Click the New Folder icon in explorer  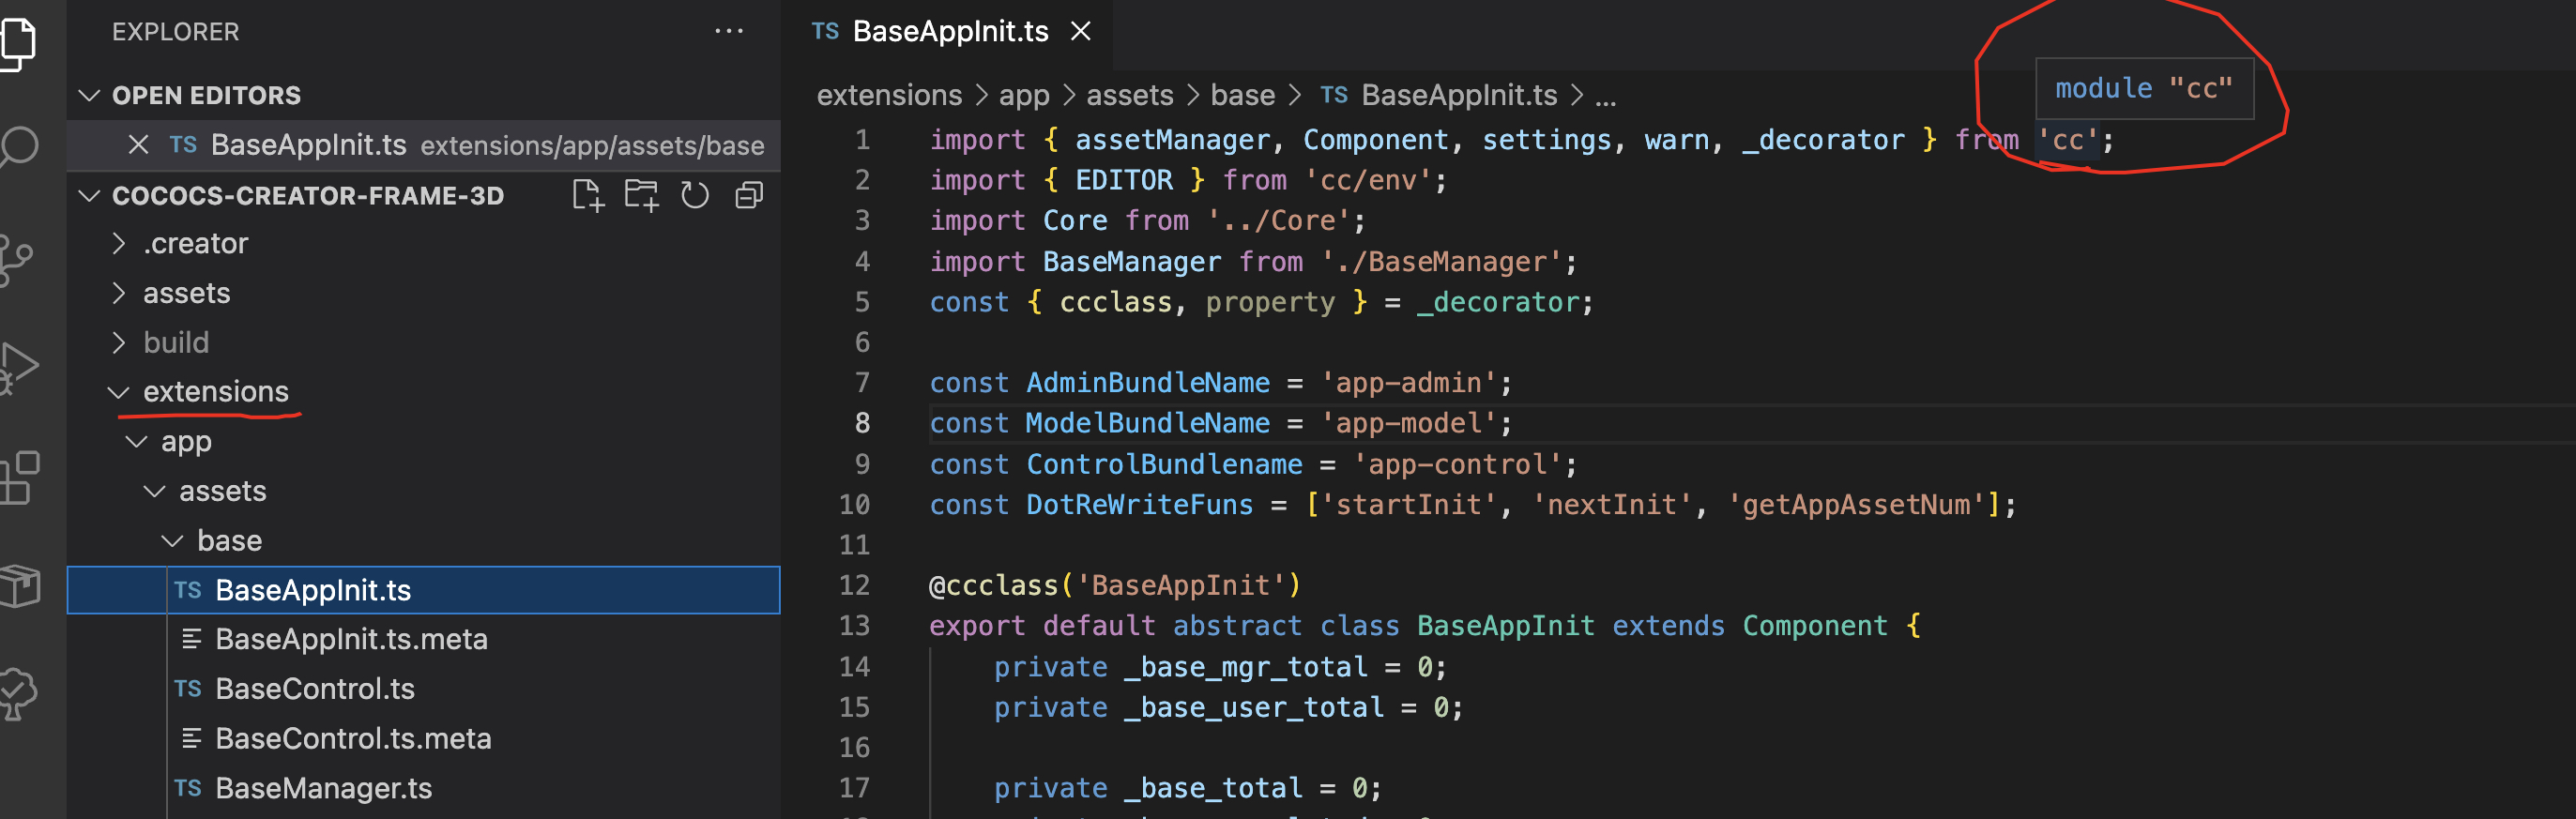coord(641,196)
